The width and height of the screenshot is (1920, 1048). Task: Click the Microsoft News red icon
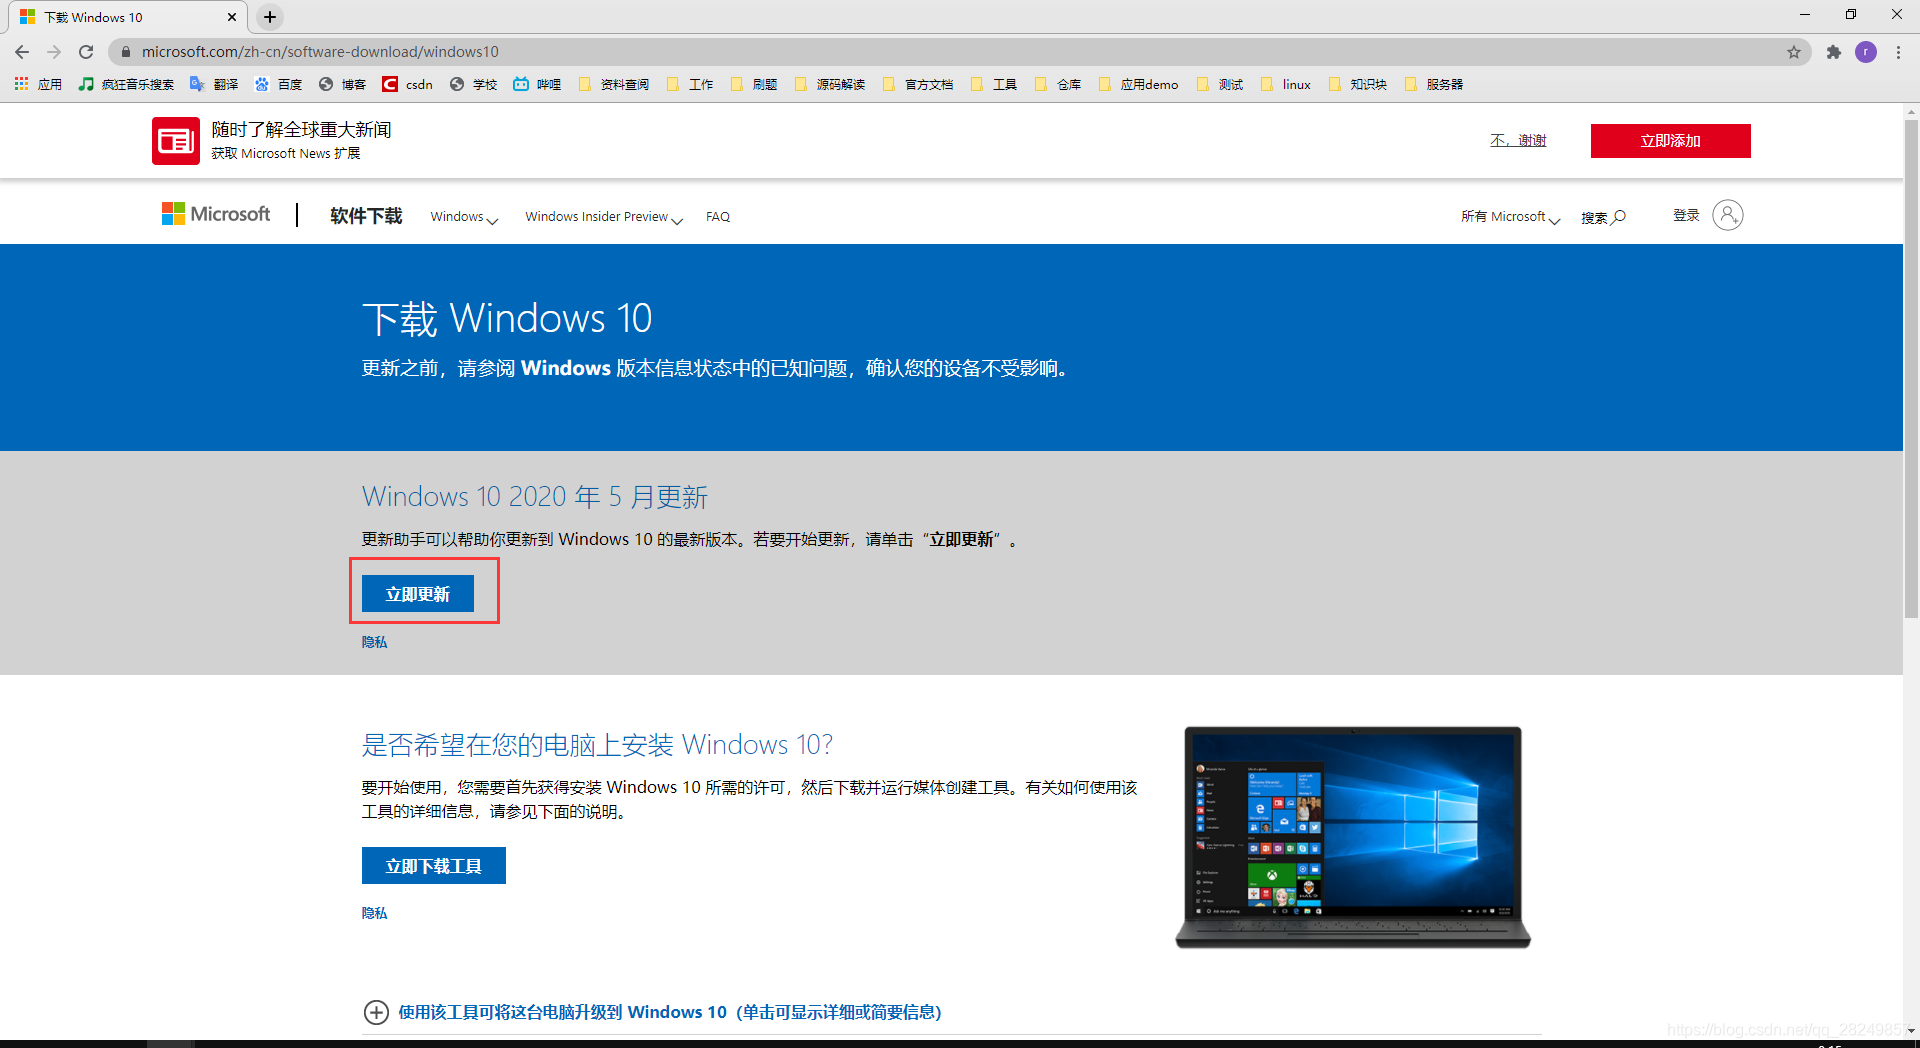[x=176, y=141]
